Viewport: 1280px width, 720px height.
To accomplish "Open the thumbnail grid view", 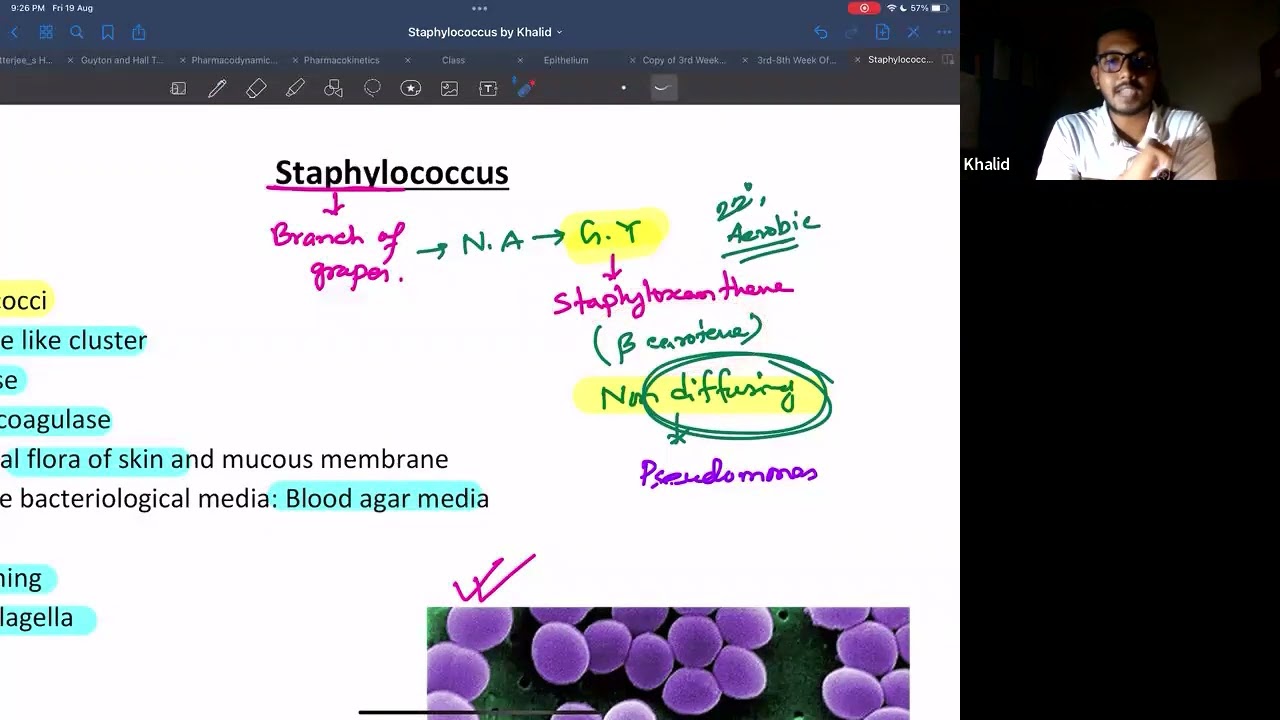I will coord(46,32).
